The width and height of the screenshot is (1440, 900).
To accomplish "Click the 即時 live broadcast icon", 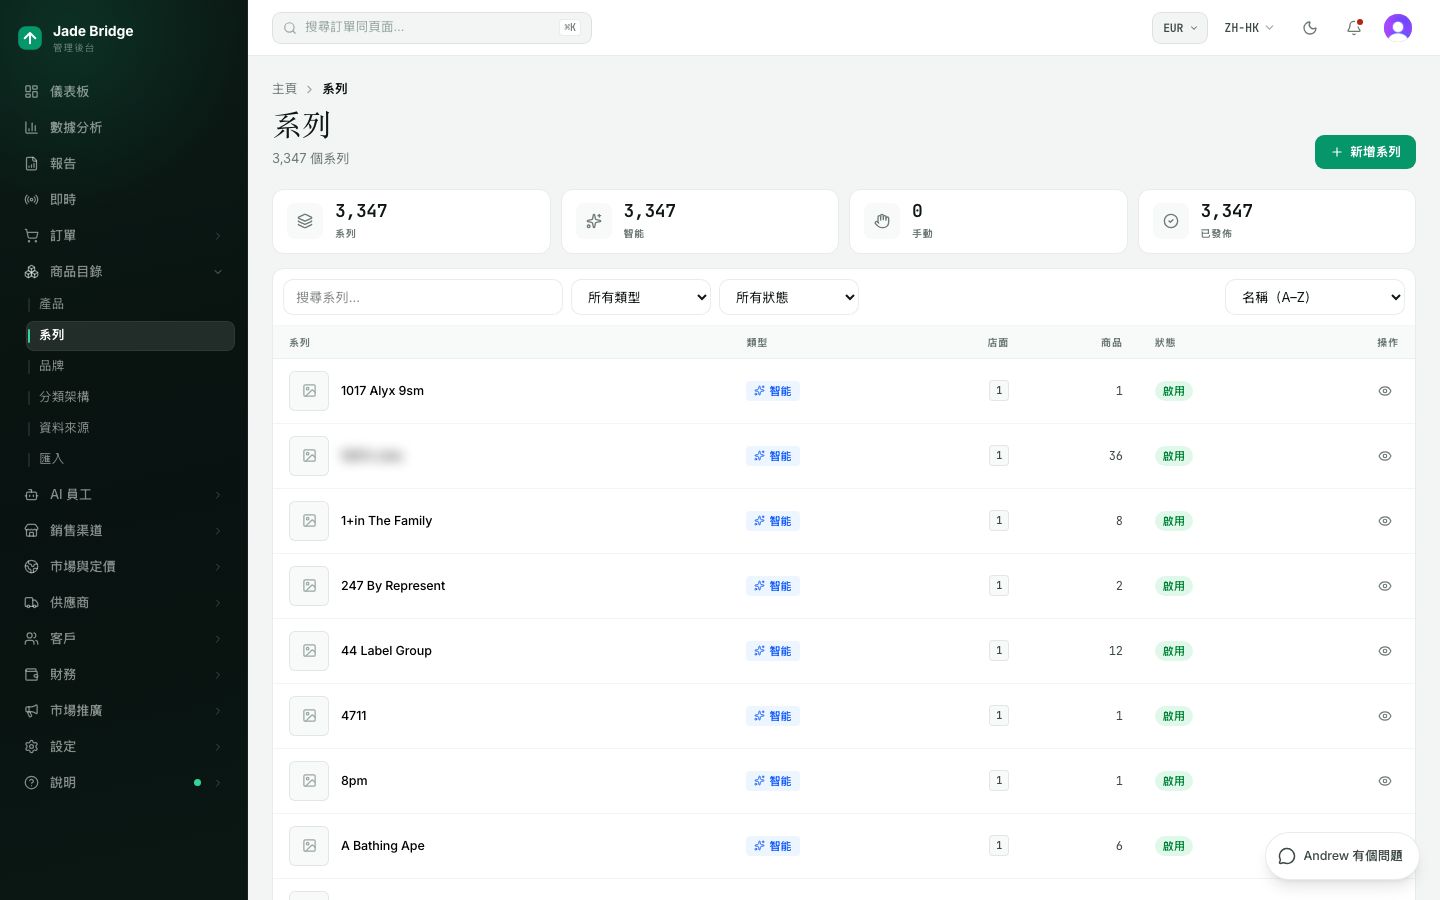I will [32, 199].
